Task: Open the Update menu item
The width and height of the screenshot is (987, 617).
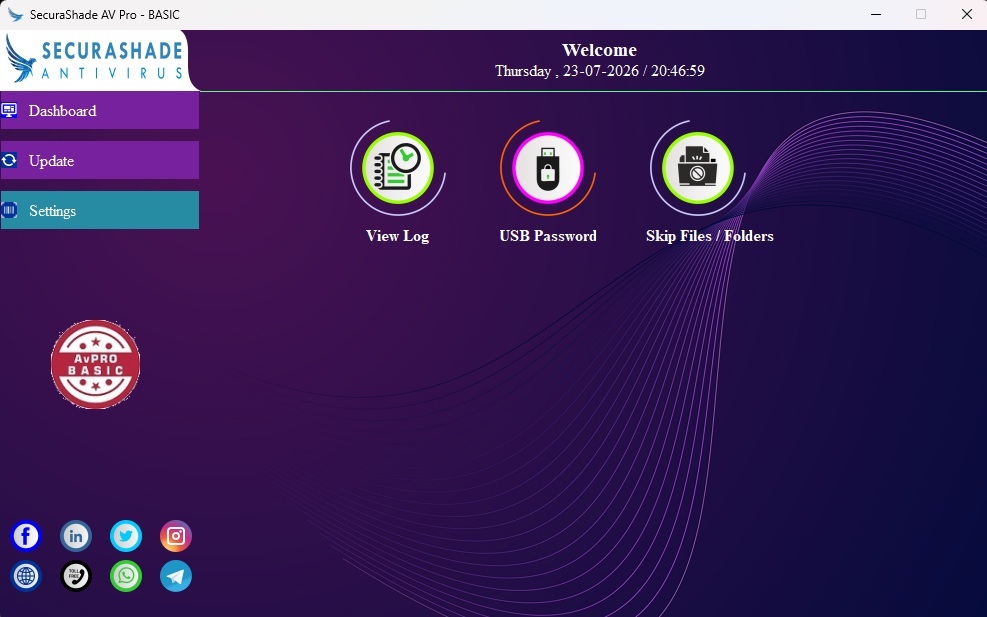Action: pyautogui.click(x=99, y=160)
